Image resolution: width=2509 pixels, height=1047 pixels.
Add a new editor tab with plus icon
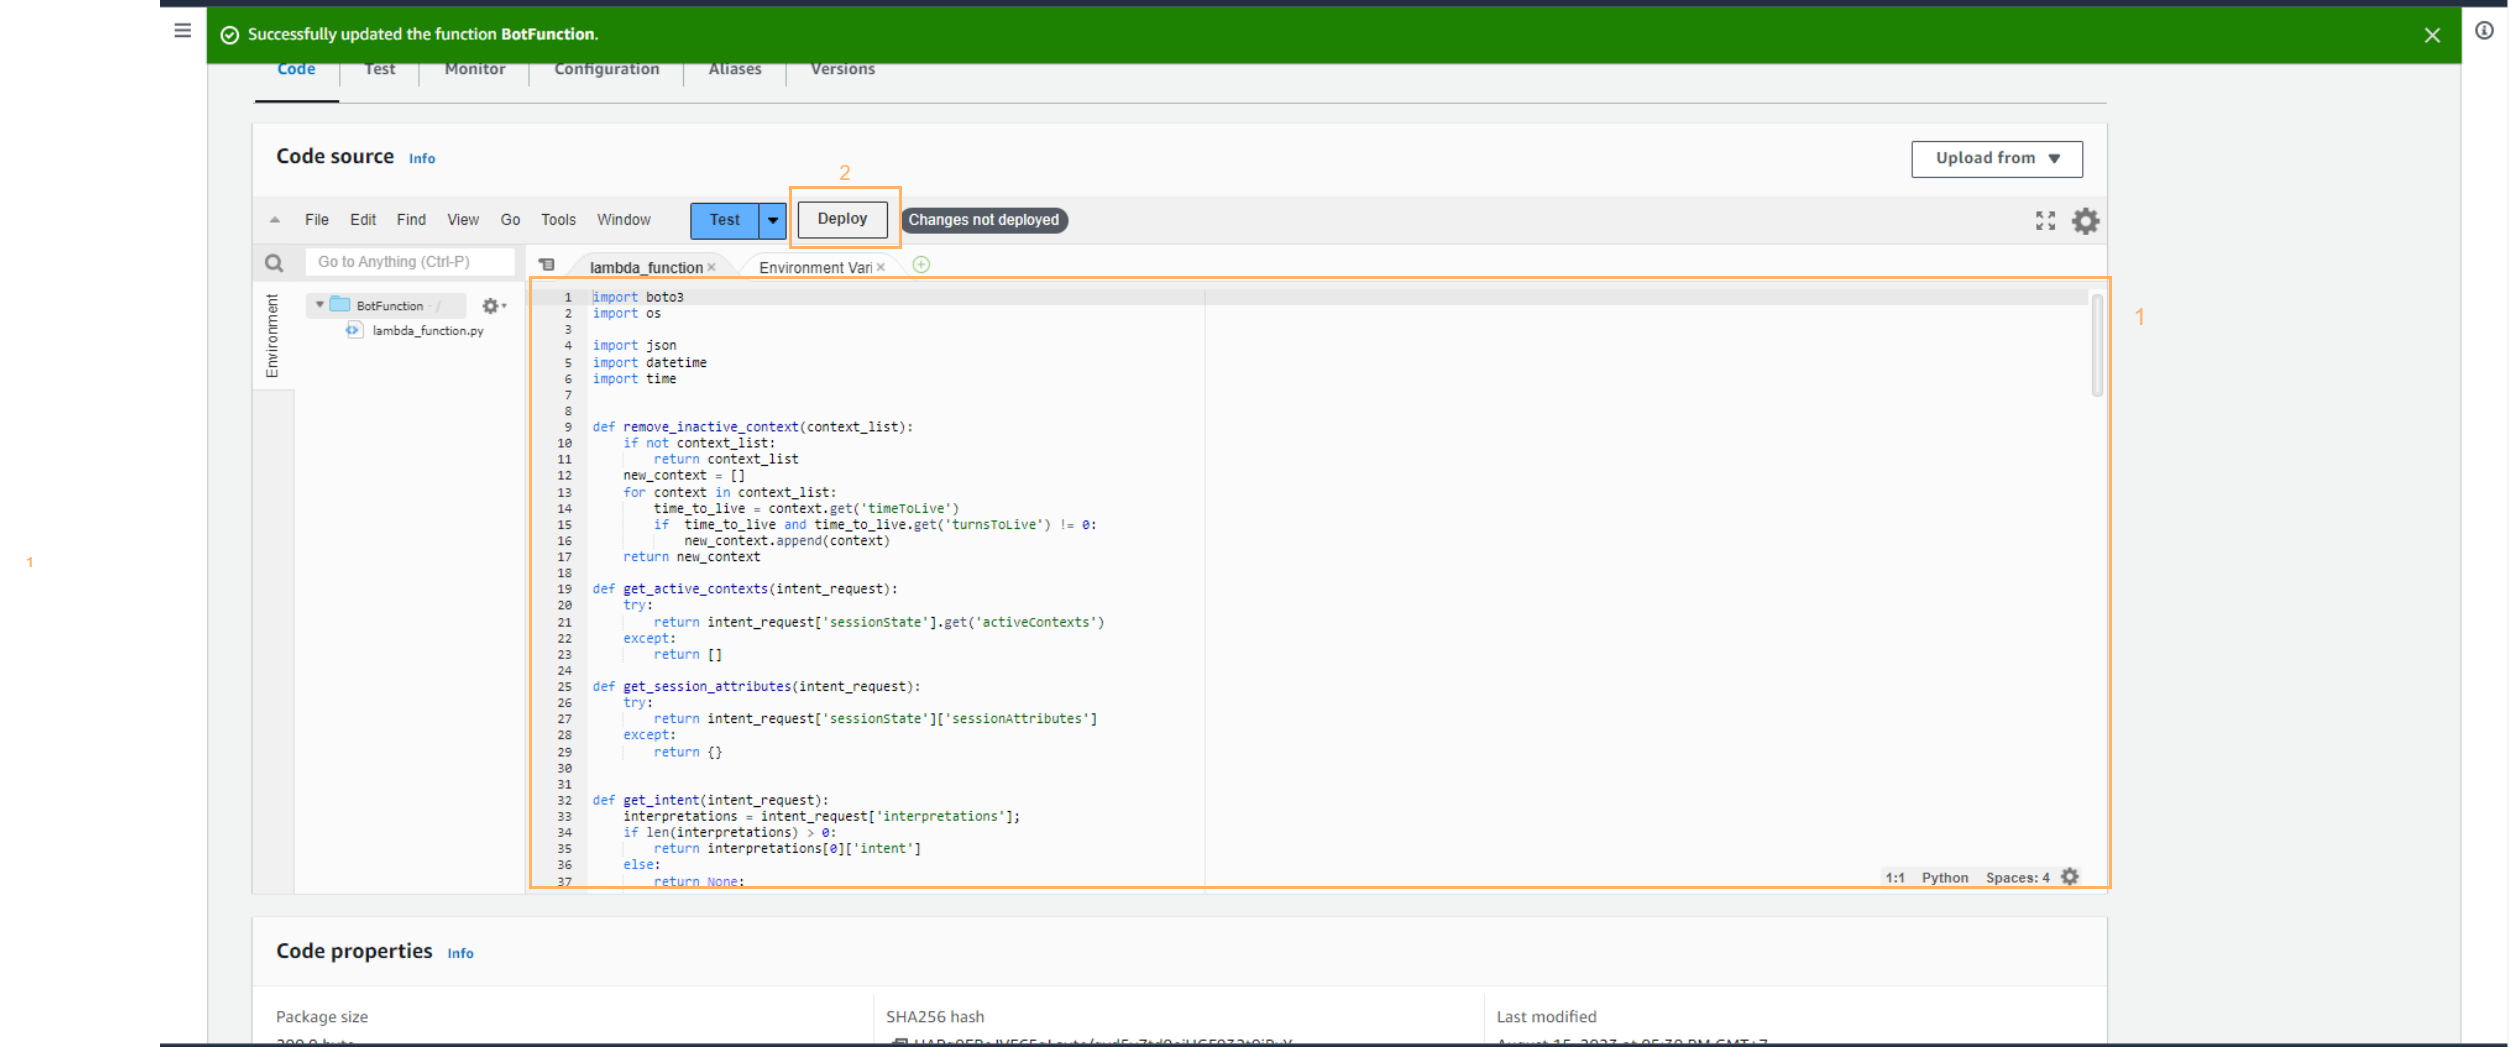click(x=921, y=265)
